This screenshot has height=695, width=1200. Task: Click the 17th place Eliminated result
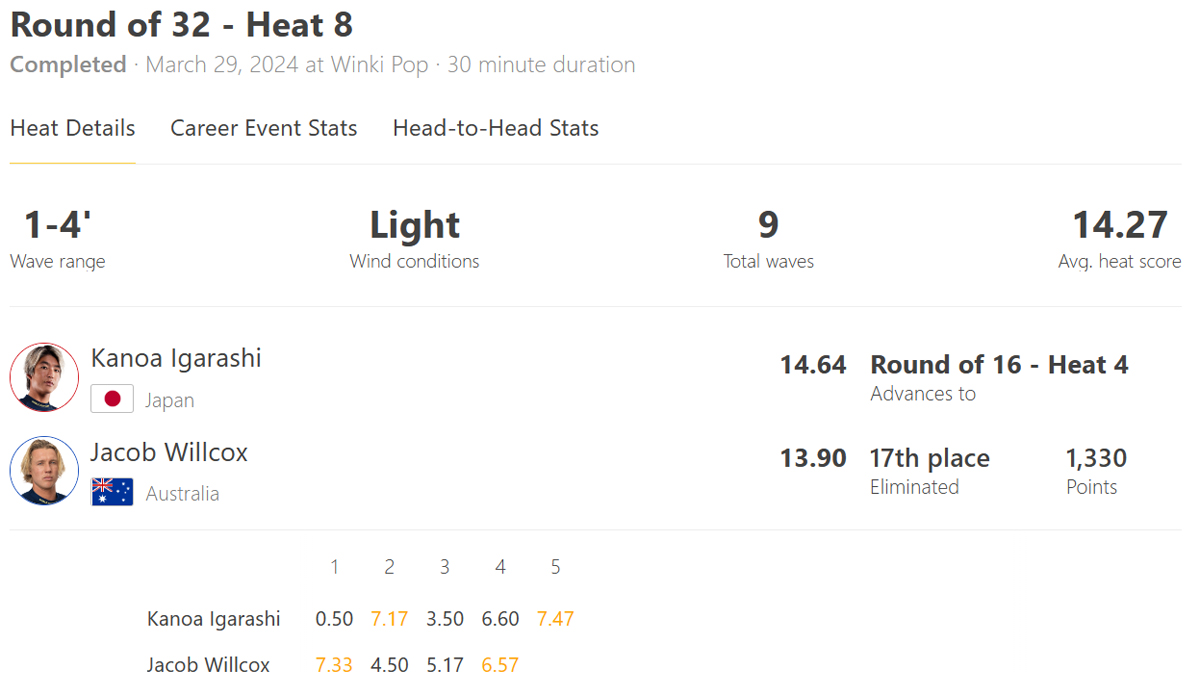930,471
